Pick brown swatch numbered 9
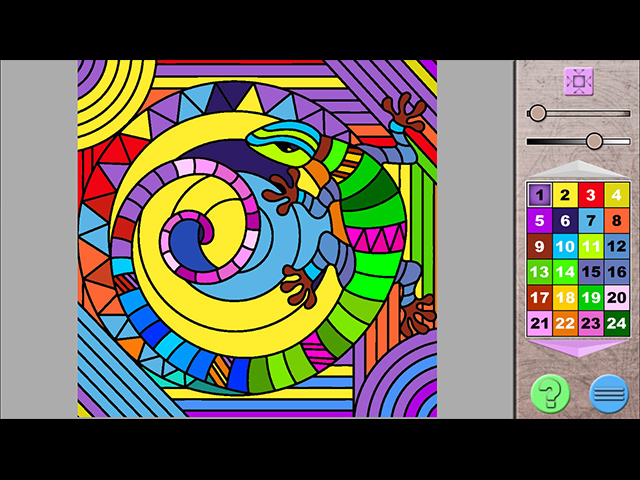640x480 pixels. (539, 246)
